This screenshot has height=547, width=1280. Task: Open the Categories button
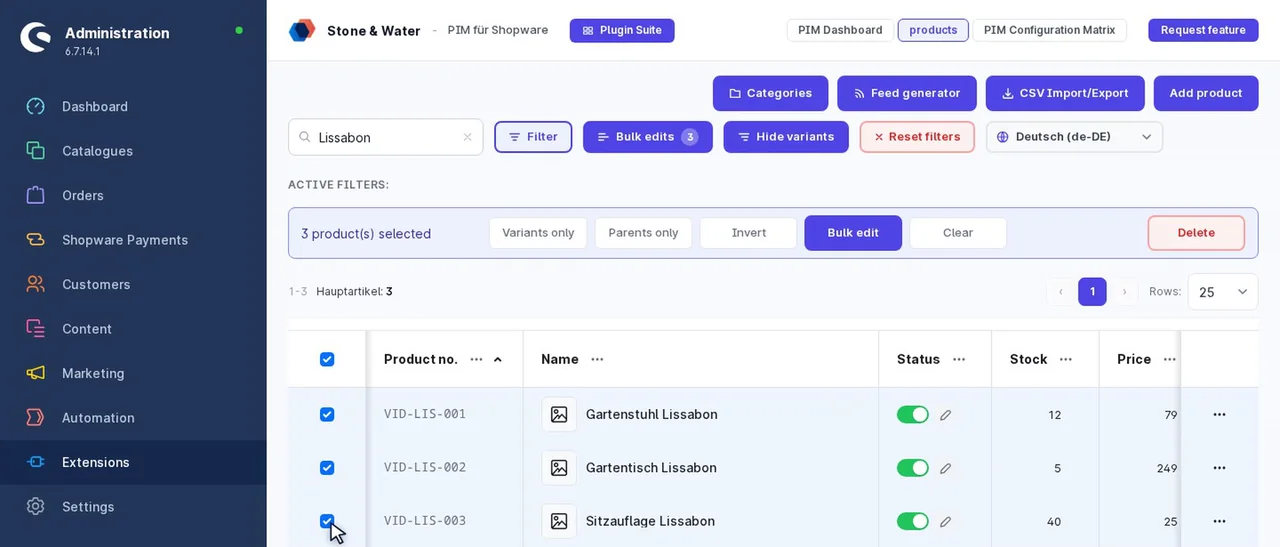click(x=770, y=93)
